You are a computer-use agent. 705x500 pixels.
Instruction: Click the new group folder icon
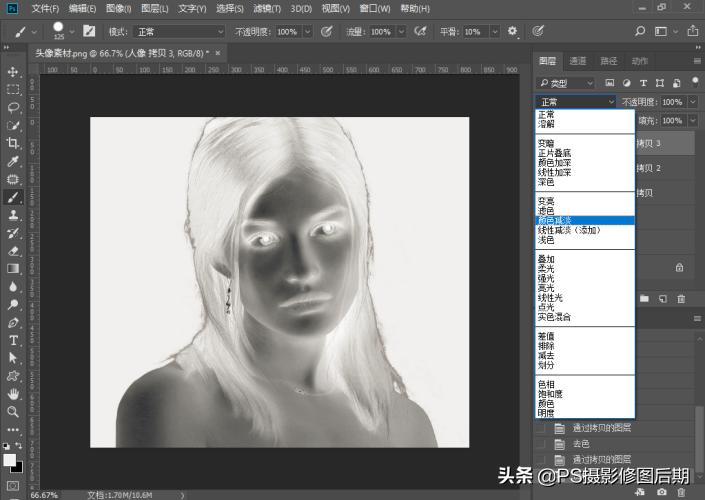pos(644,299)
